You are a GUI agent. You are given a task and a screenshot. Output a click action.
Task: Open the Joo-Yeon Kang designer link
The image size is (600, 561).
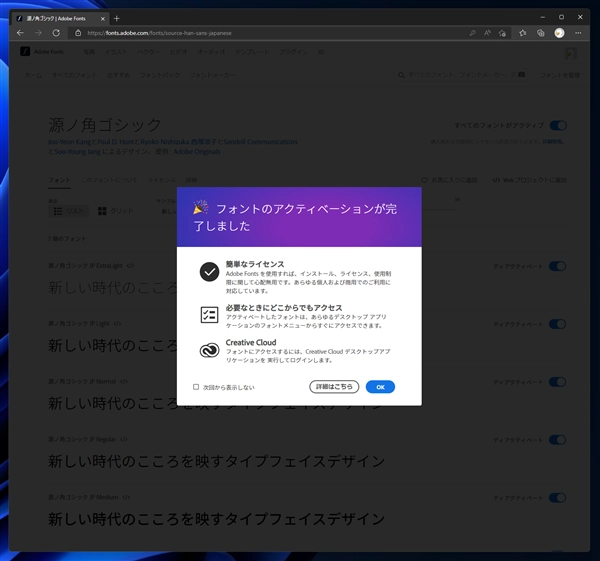(70, 142)
